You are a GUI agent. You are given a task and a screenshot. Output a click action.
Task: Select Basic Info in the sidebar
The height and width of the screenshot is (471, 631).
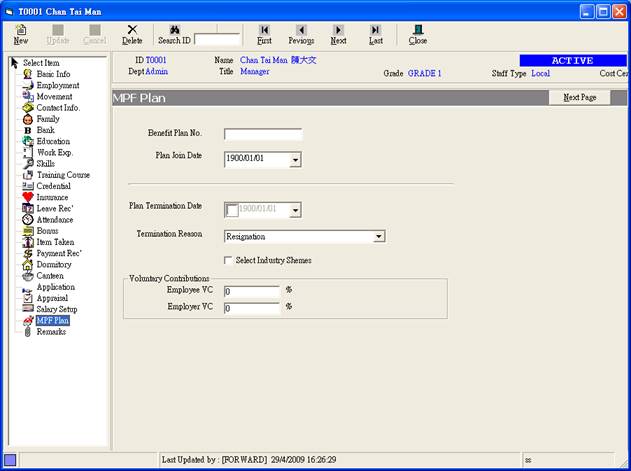[x=53, y=74]
